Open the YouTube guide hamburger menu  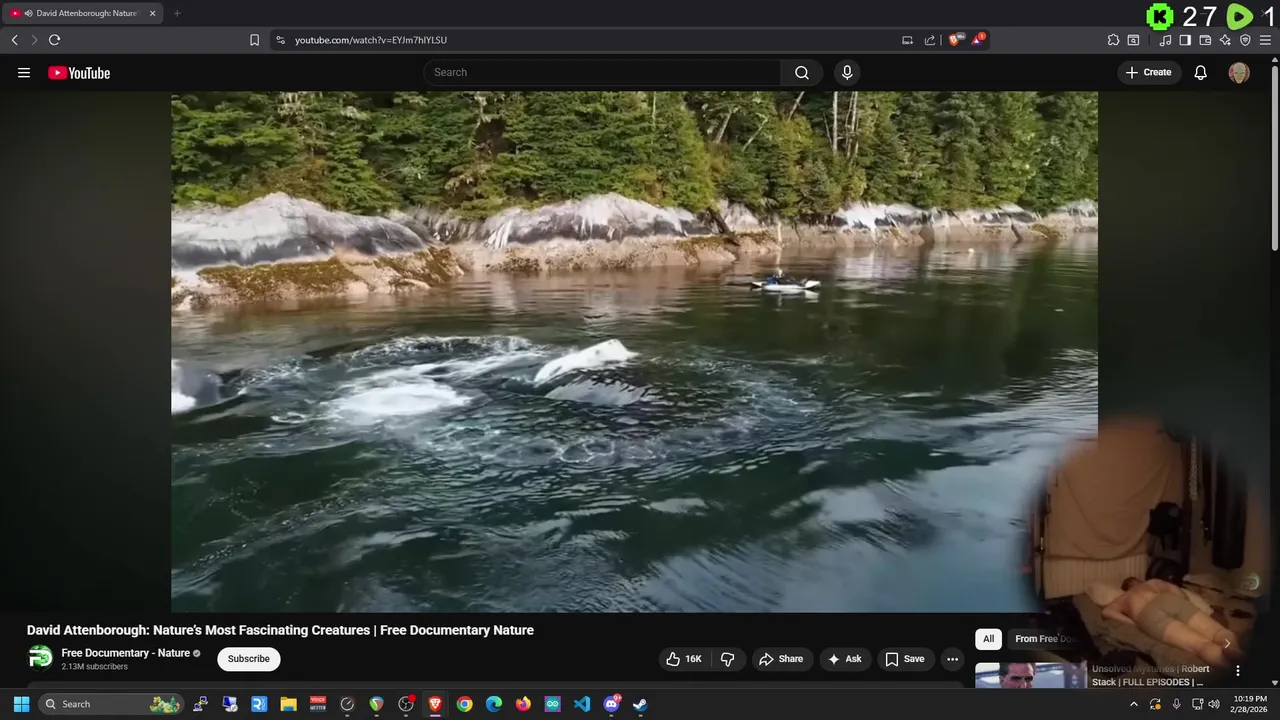[24, 72]
